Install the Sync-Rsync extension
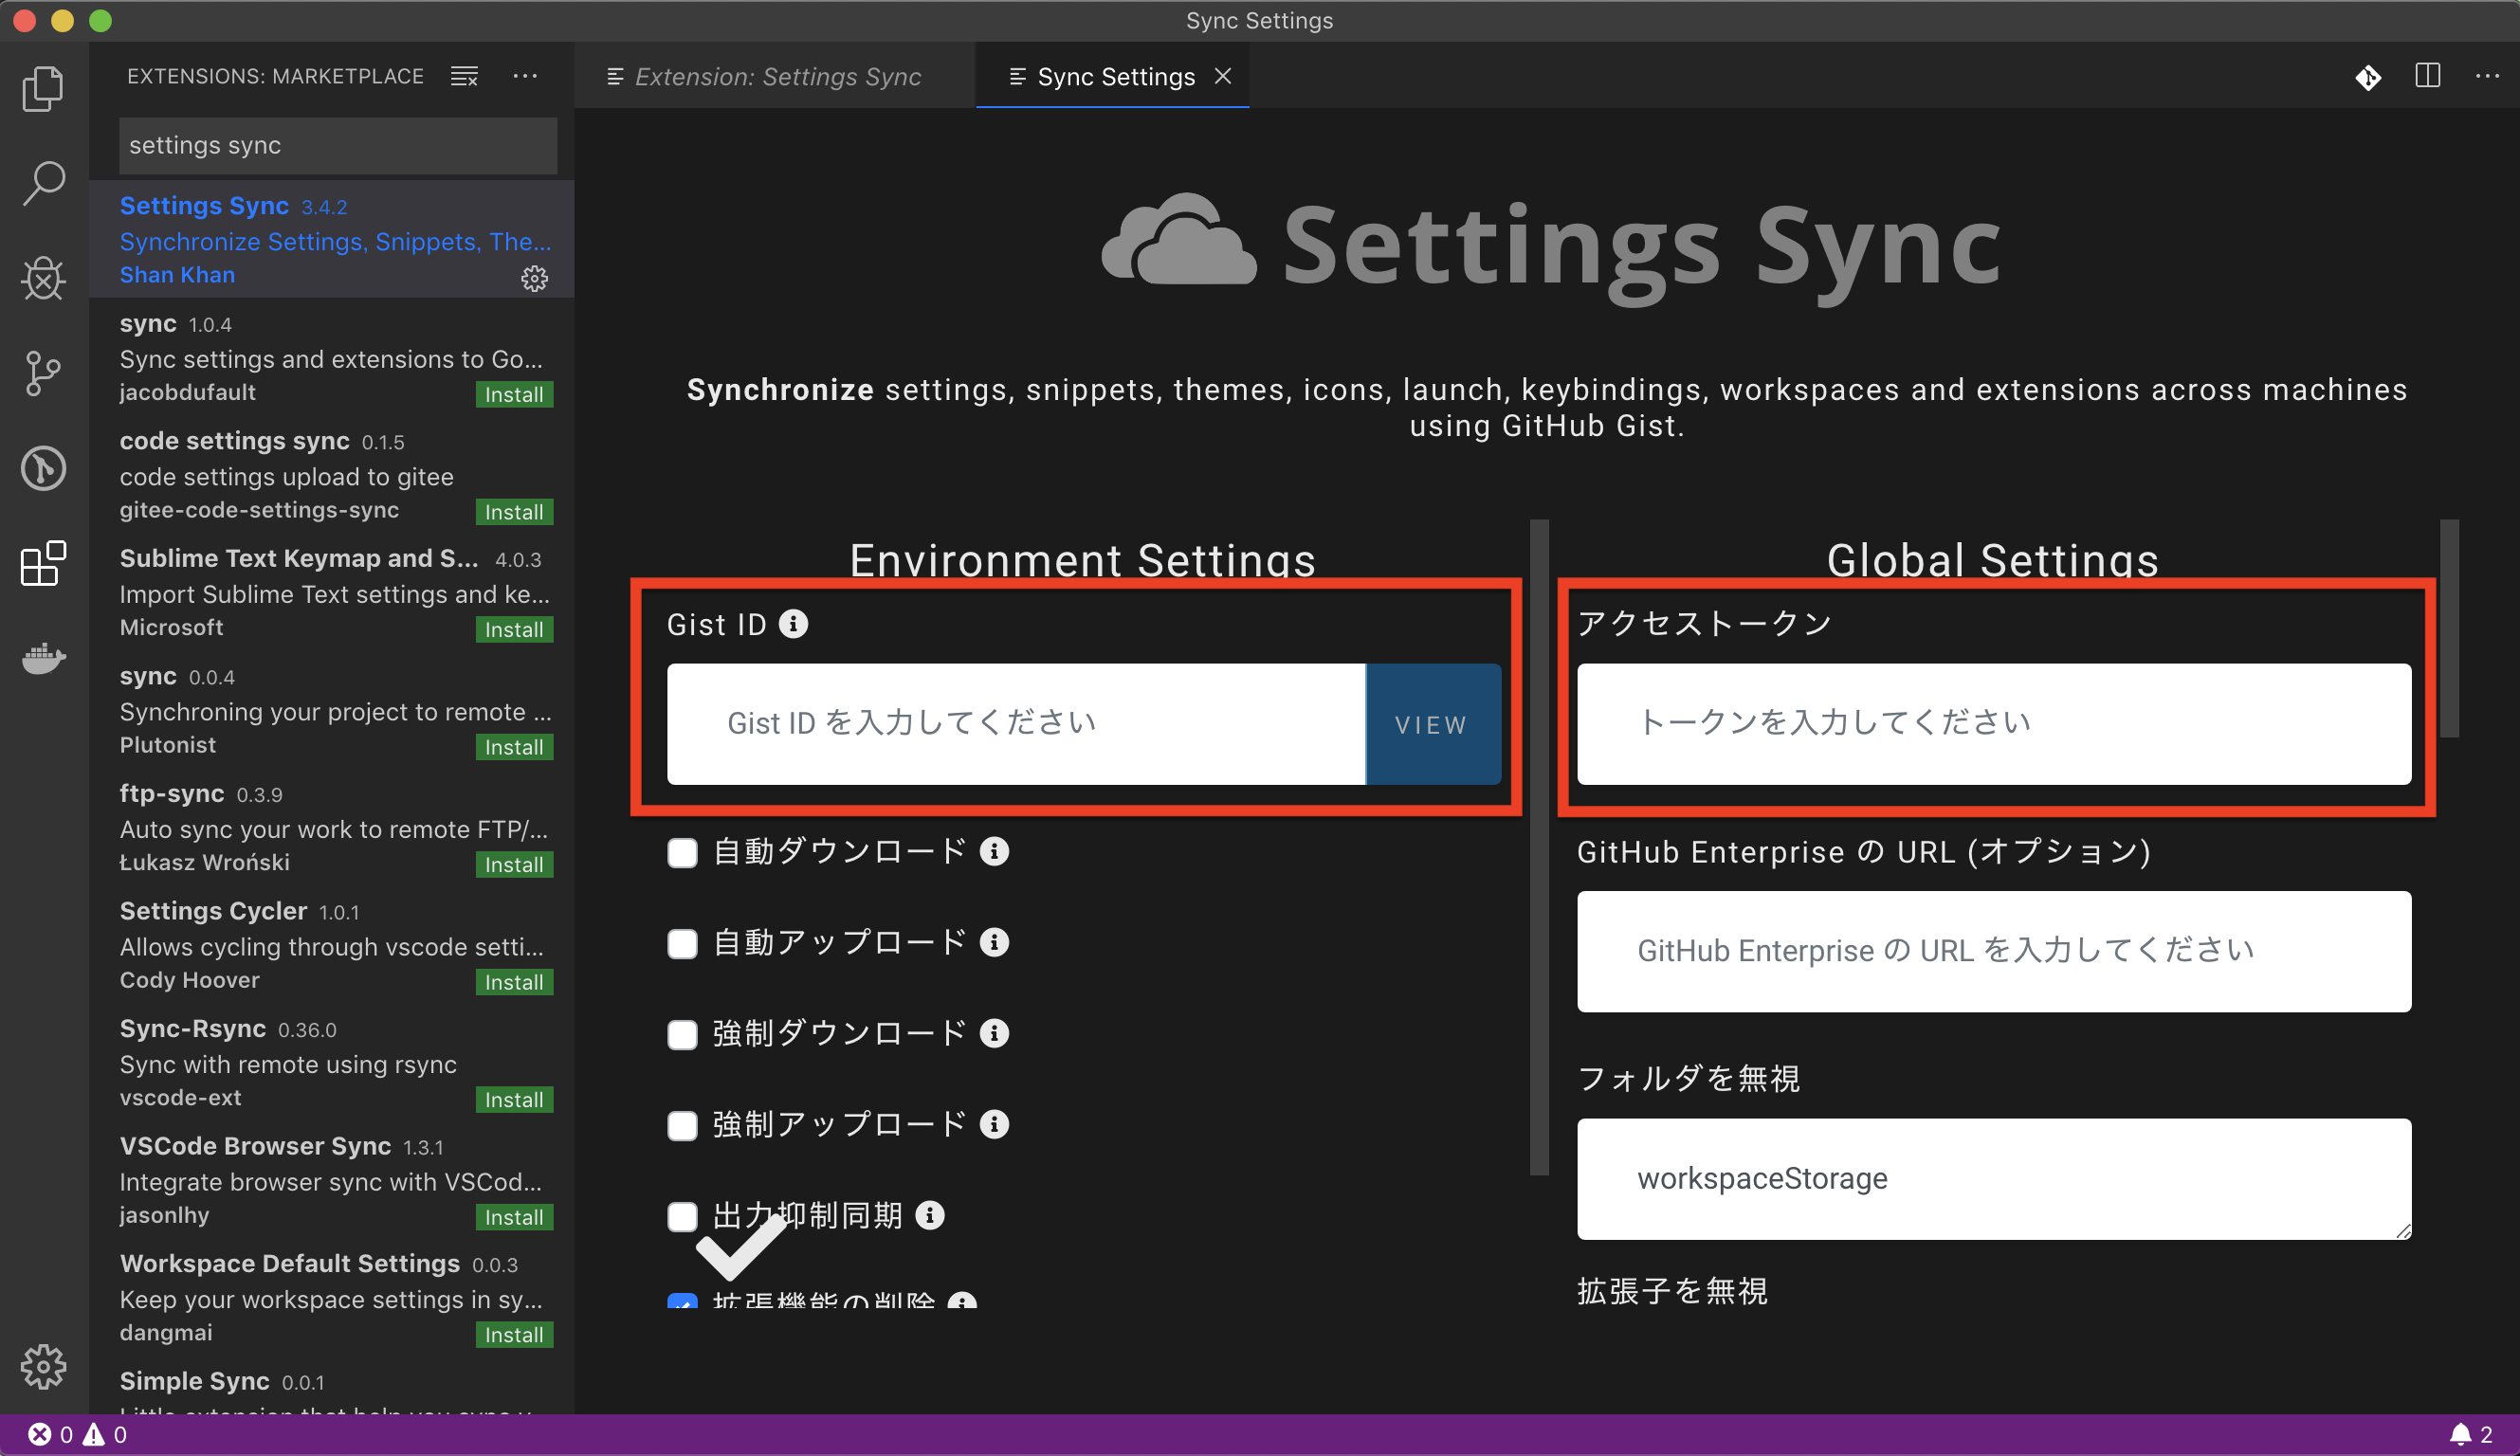2520x1456 pixels. point(514,1100)
